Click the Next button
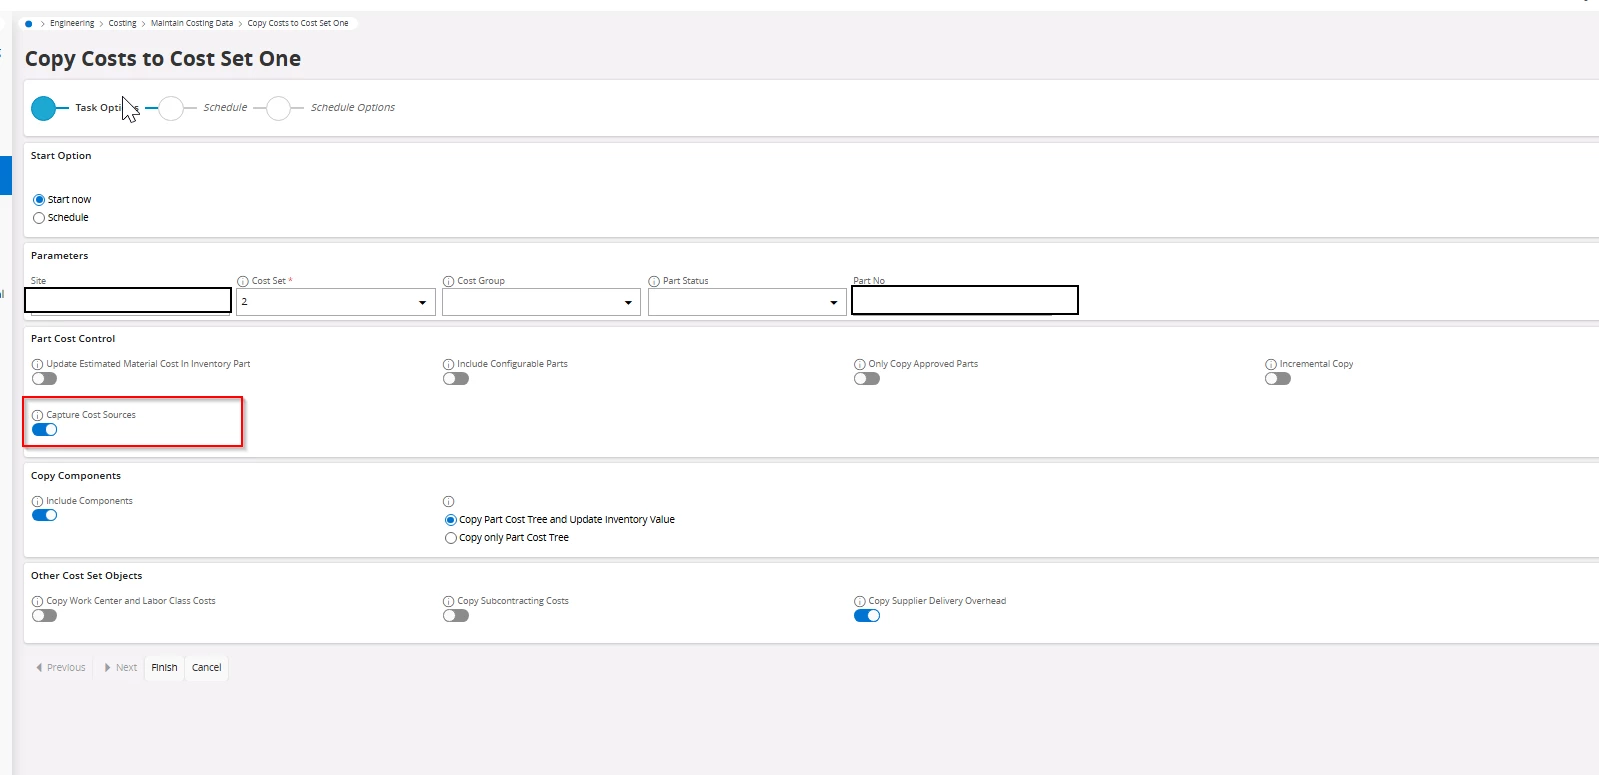1599x775 pixels. tap(121, 668)
